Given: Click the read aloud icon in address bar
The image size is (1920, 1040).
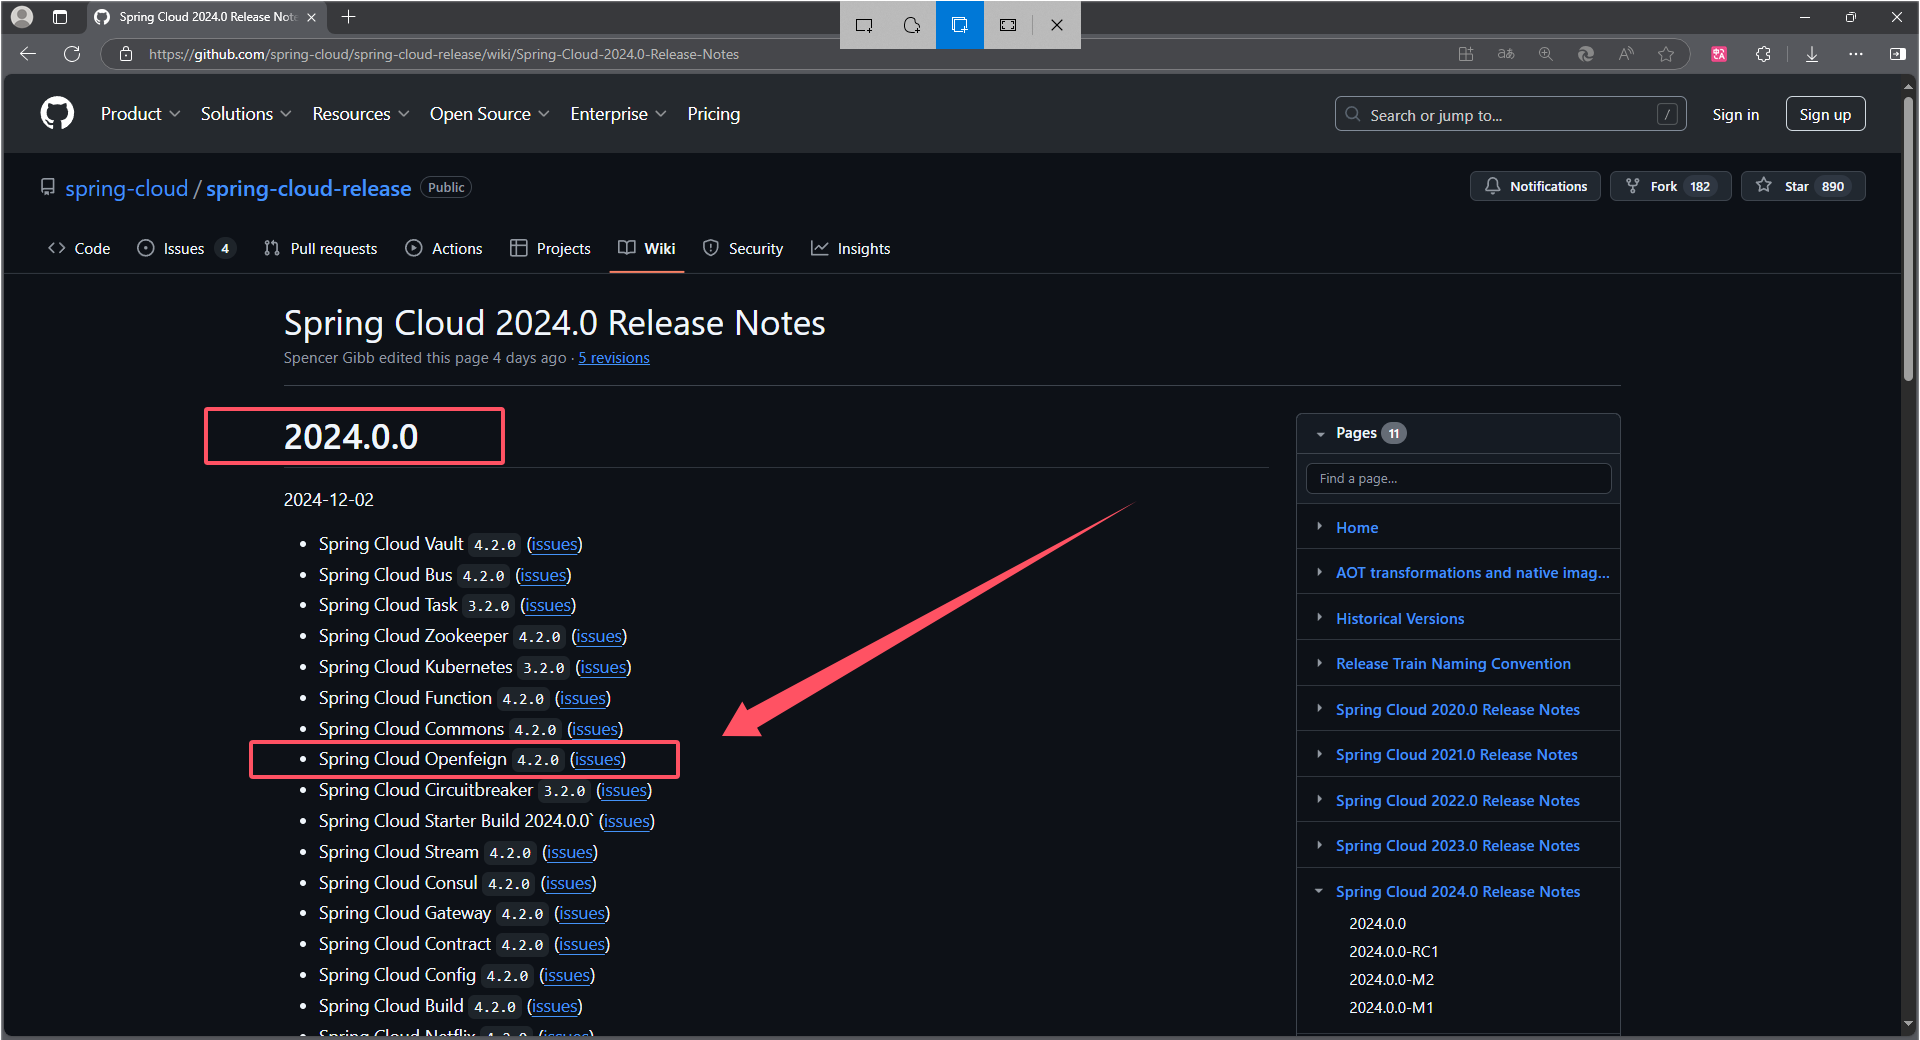Looking at the screenshot, I should (x=1626, y=54).
